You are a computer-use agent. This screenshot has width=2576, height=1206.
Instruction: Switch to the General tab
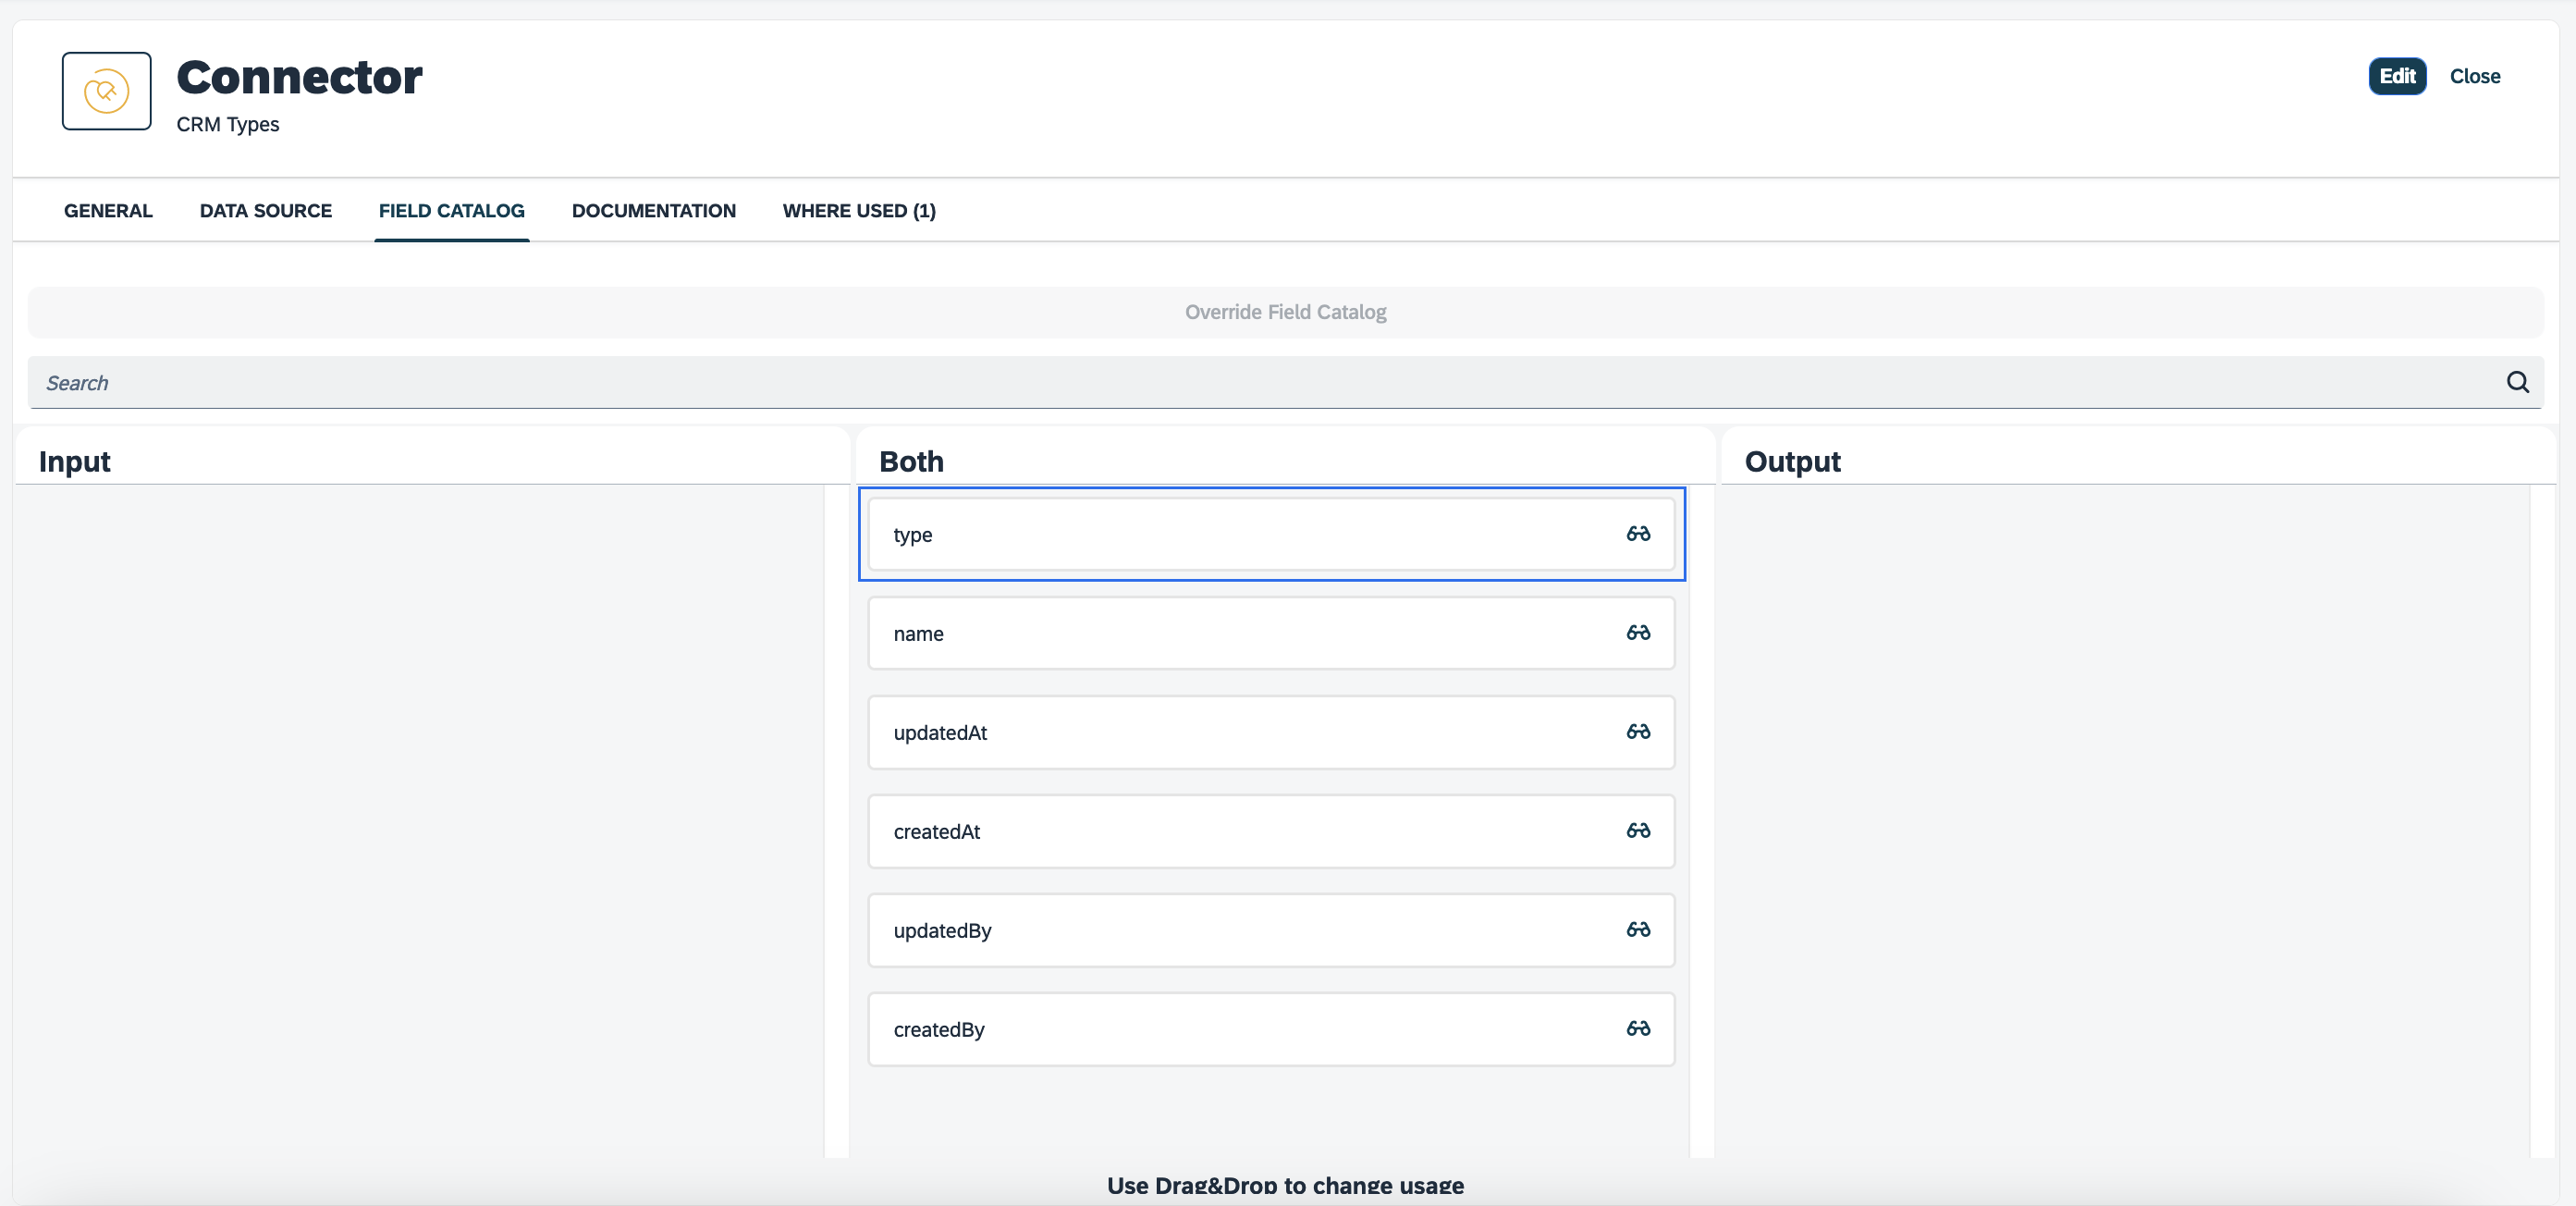[x=108, y=211]
